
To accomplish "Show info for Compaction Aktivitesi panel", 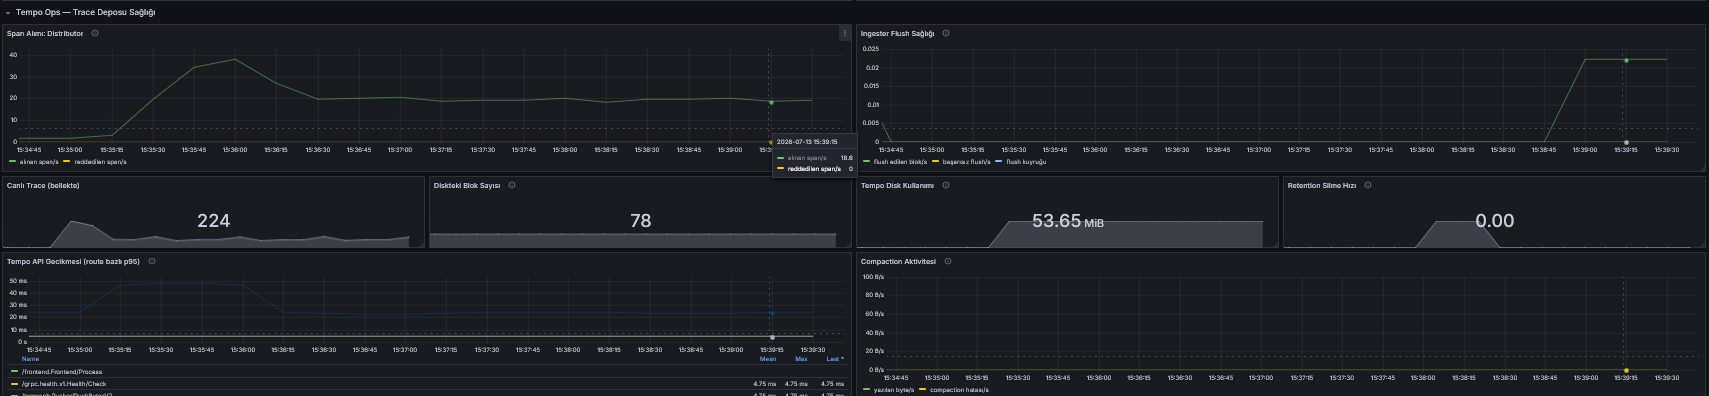I will tap(948, 261).
